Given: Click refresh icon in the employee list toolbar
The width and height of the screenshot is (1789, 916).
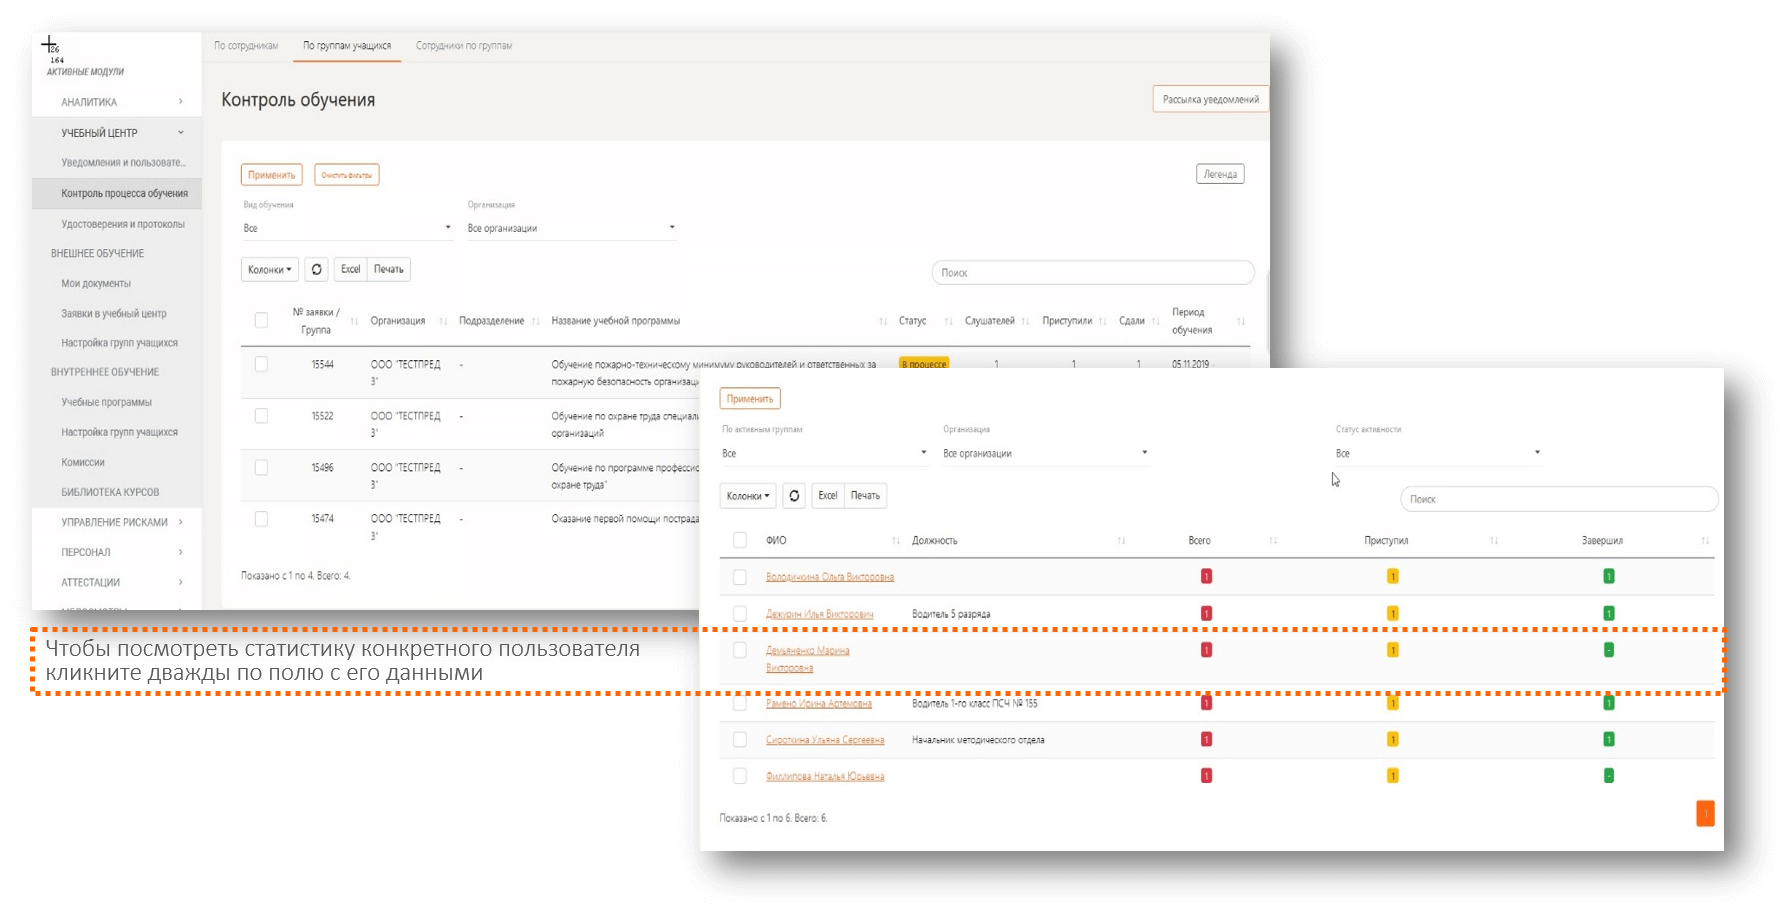Looking at the screenshot, I should point(794,496).
